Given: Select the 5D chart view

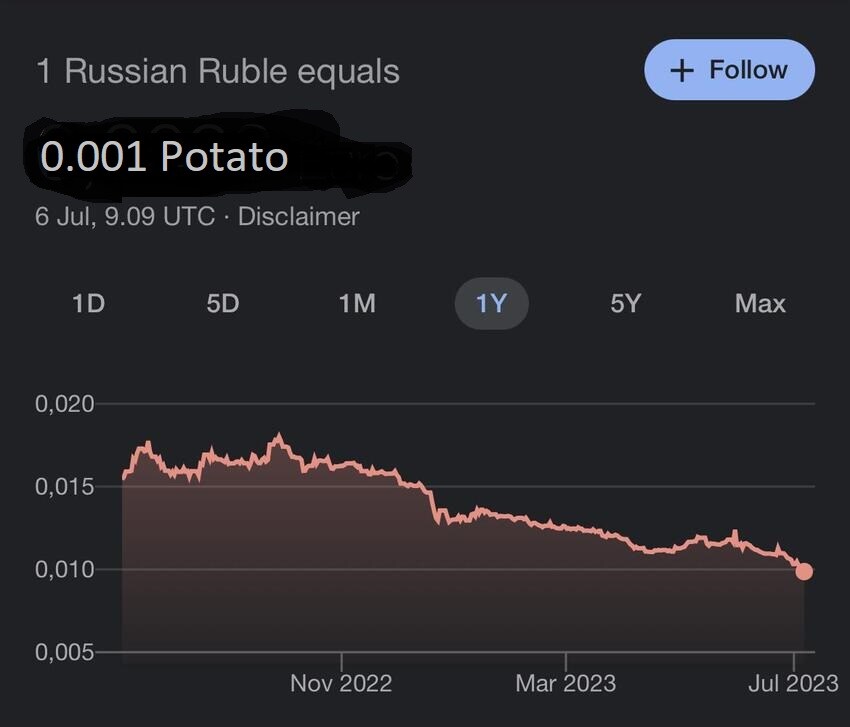Looking at the screenshot, I should click(x=222, y=304).
